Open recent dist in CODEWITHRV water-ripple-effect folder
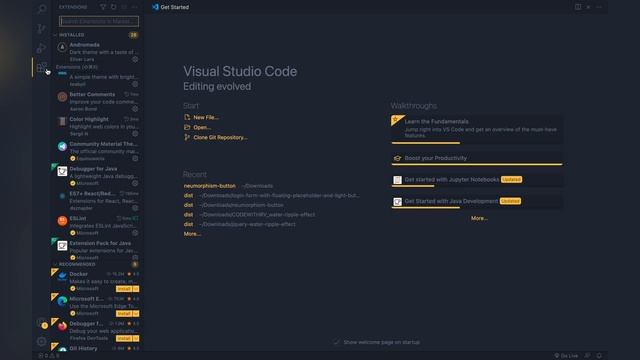This screenshot has width=640, height=360. (188, 215)
